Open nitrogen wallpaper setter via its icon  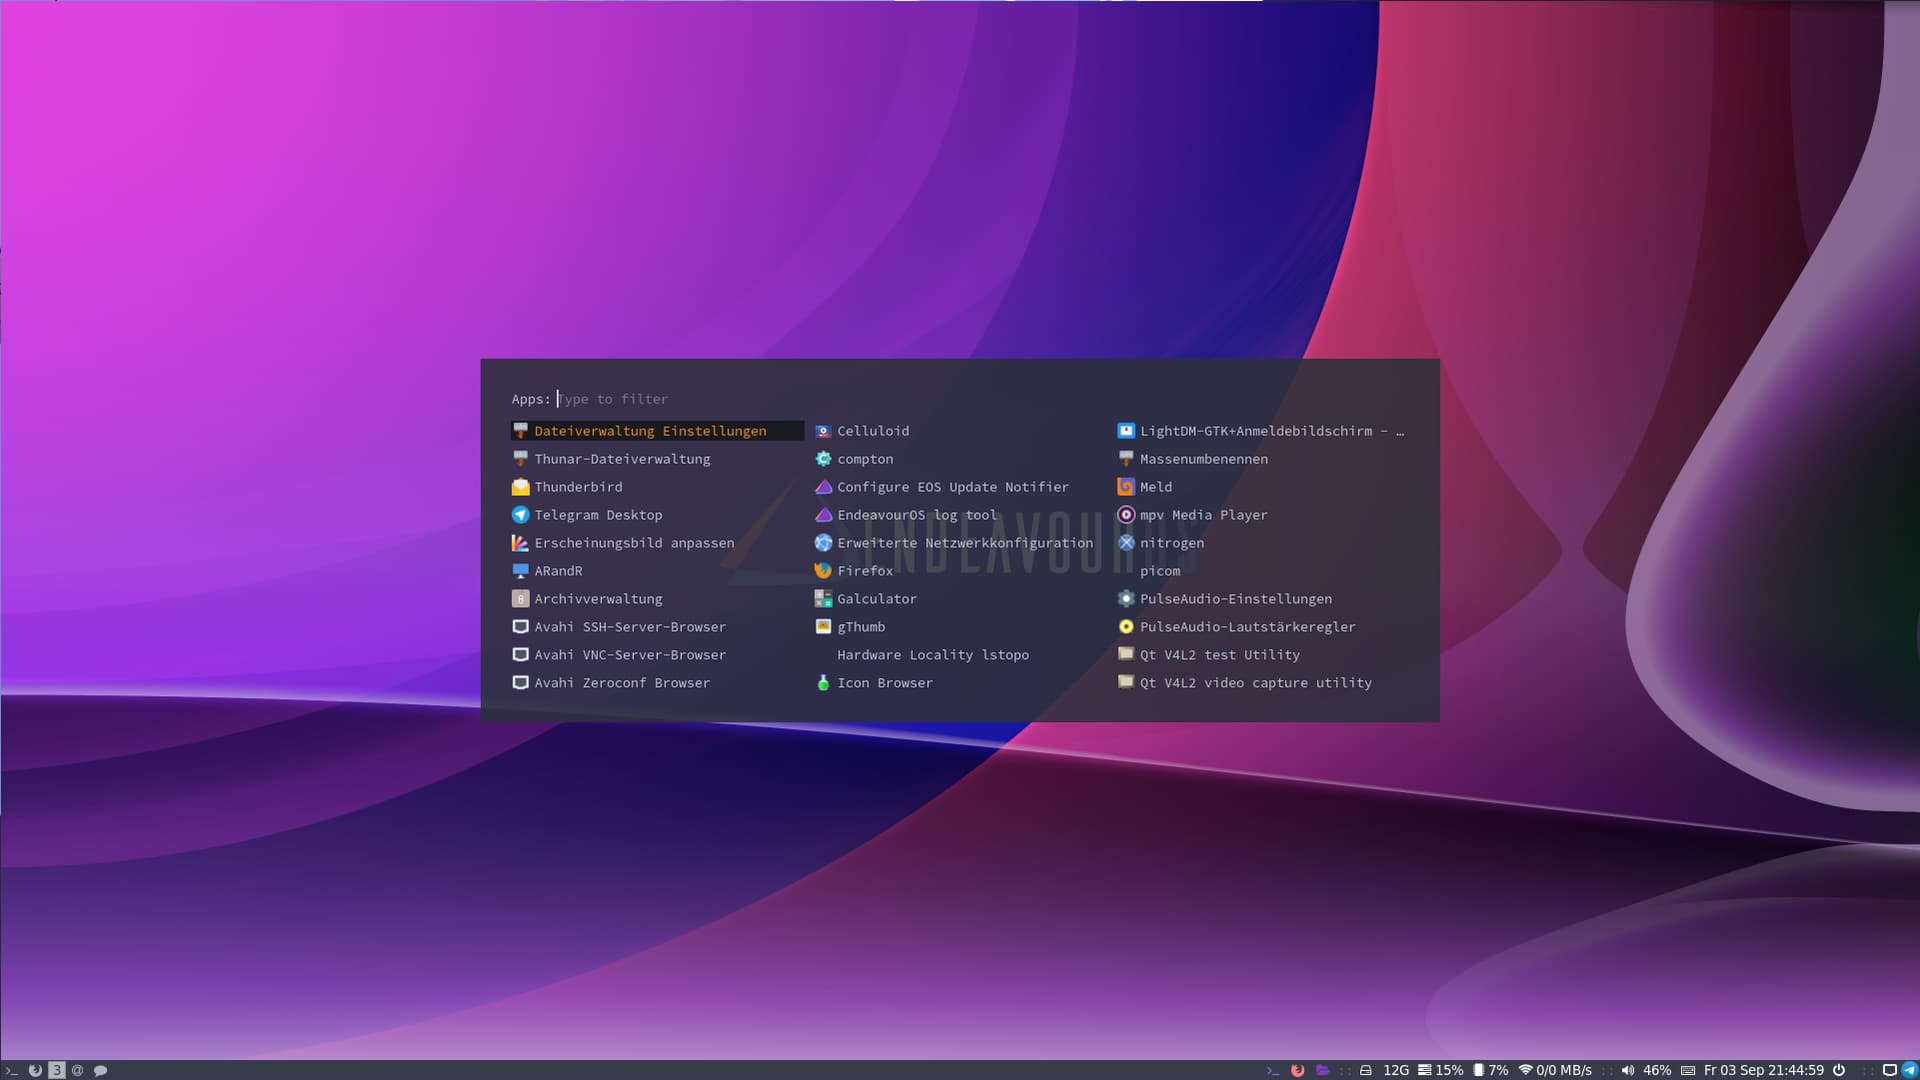pyautogui.click(x=1126, y=543)
